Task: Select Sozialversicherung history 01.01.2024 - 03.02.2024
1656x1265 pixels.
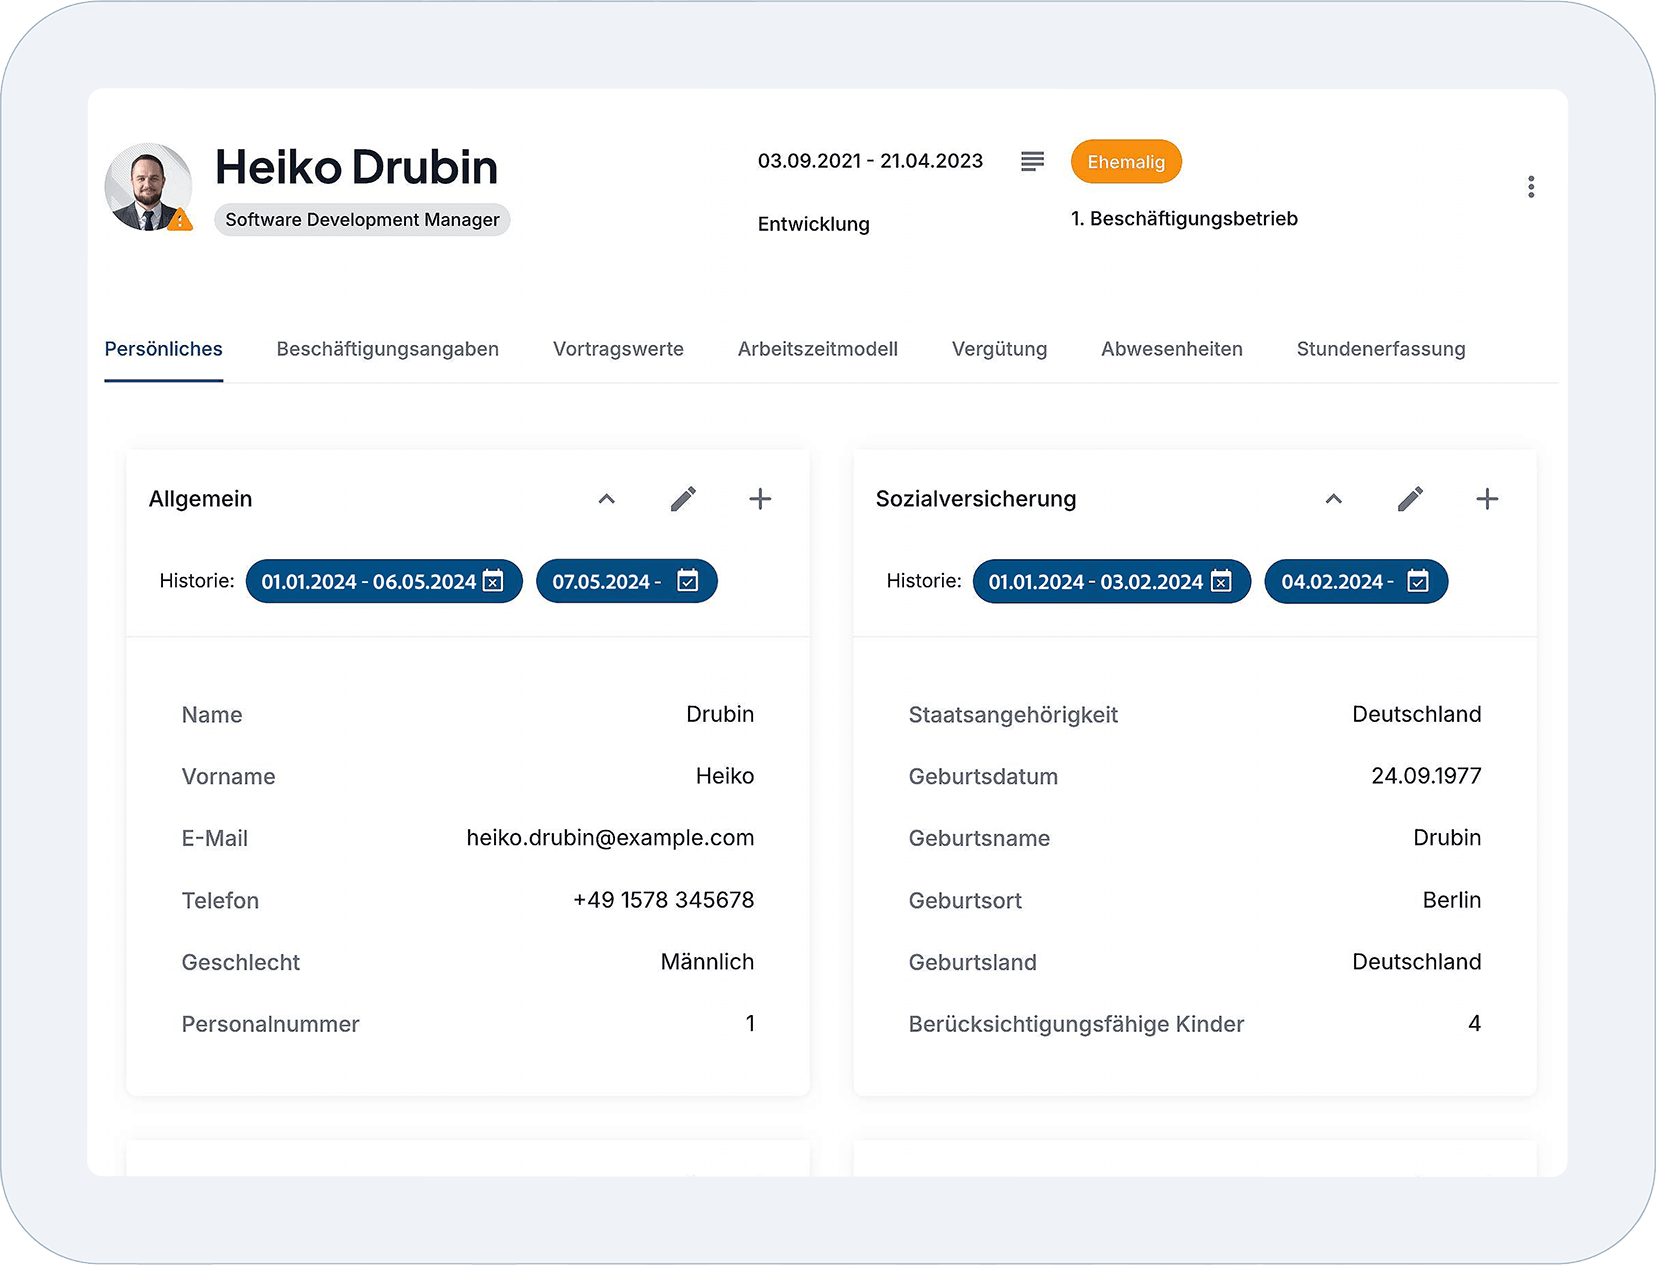Action: click(x=1095, y=582)
